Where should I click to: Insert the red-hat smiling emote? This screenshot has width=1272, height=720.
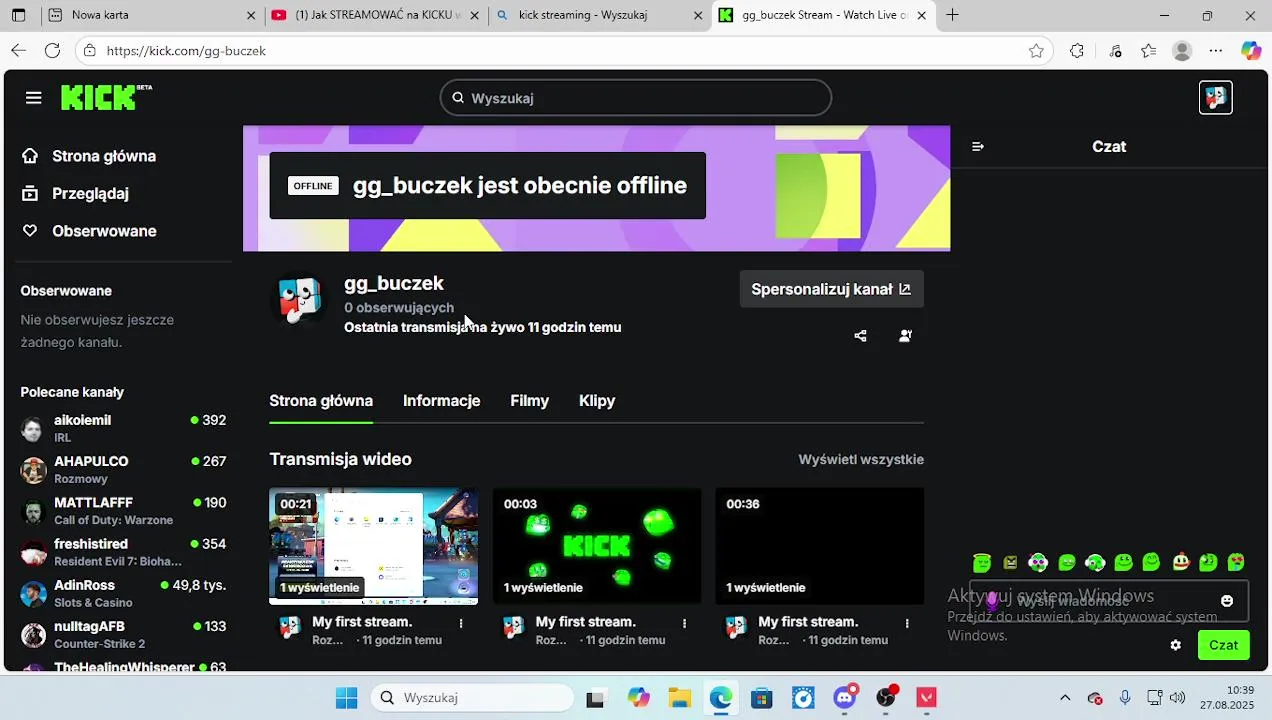(1180, 562)
